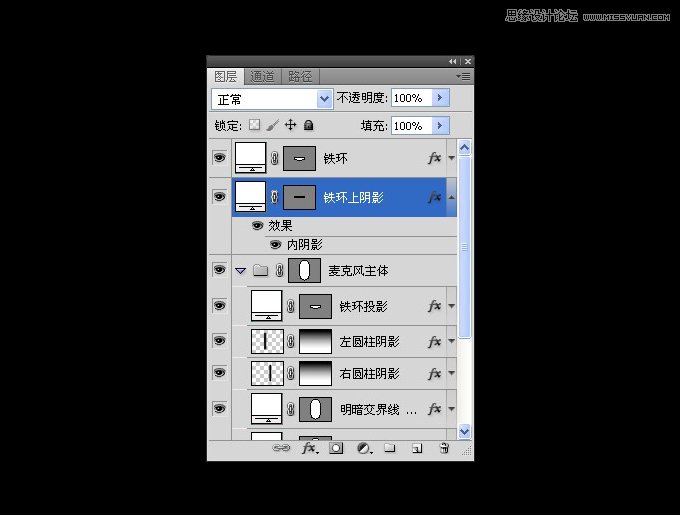Click fx icon on 左圆柱阴影 layer
This screenshot has width=680, height=515.
coord(435,342)
